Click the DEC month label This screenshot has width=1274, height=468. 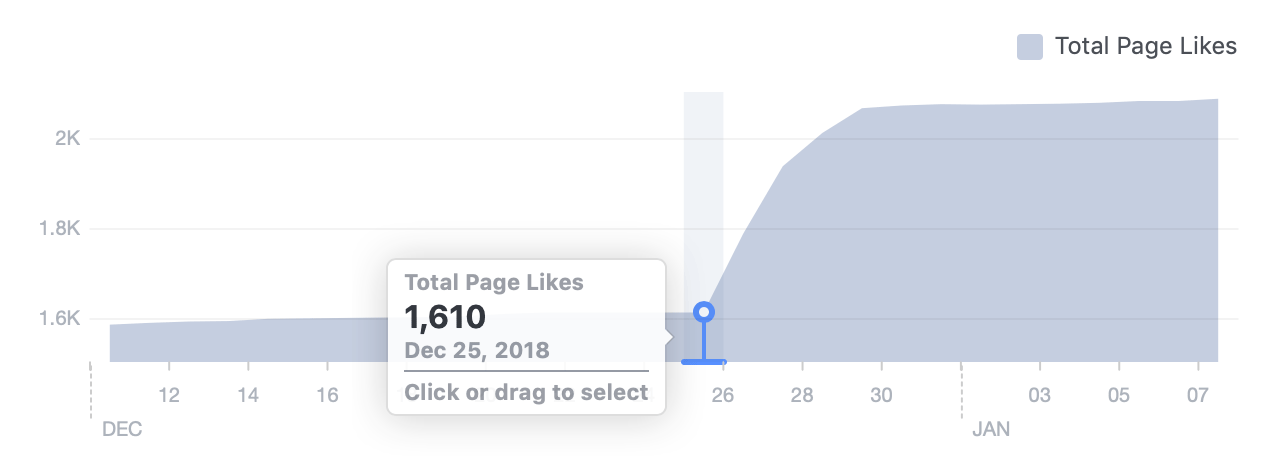(x=122, y=429)
